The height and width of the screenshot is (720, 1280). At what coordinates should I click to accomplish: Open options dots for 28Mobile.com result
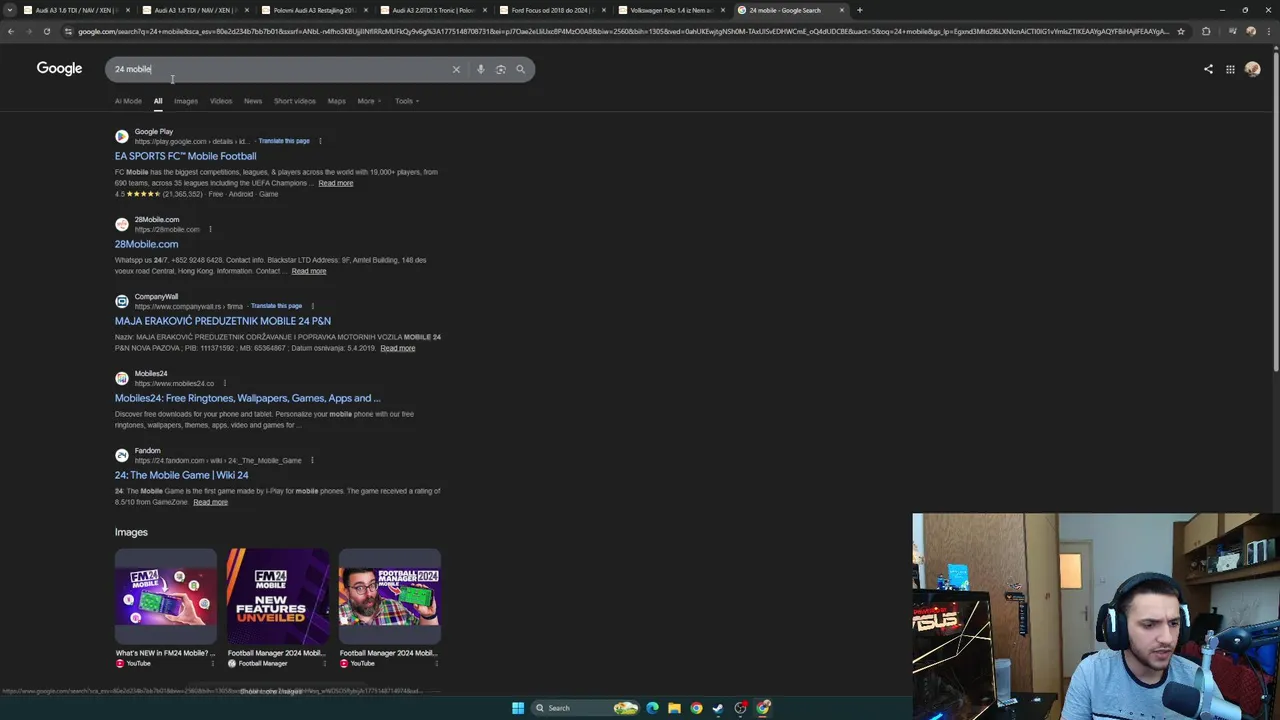coord(210,229)
